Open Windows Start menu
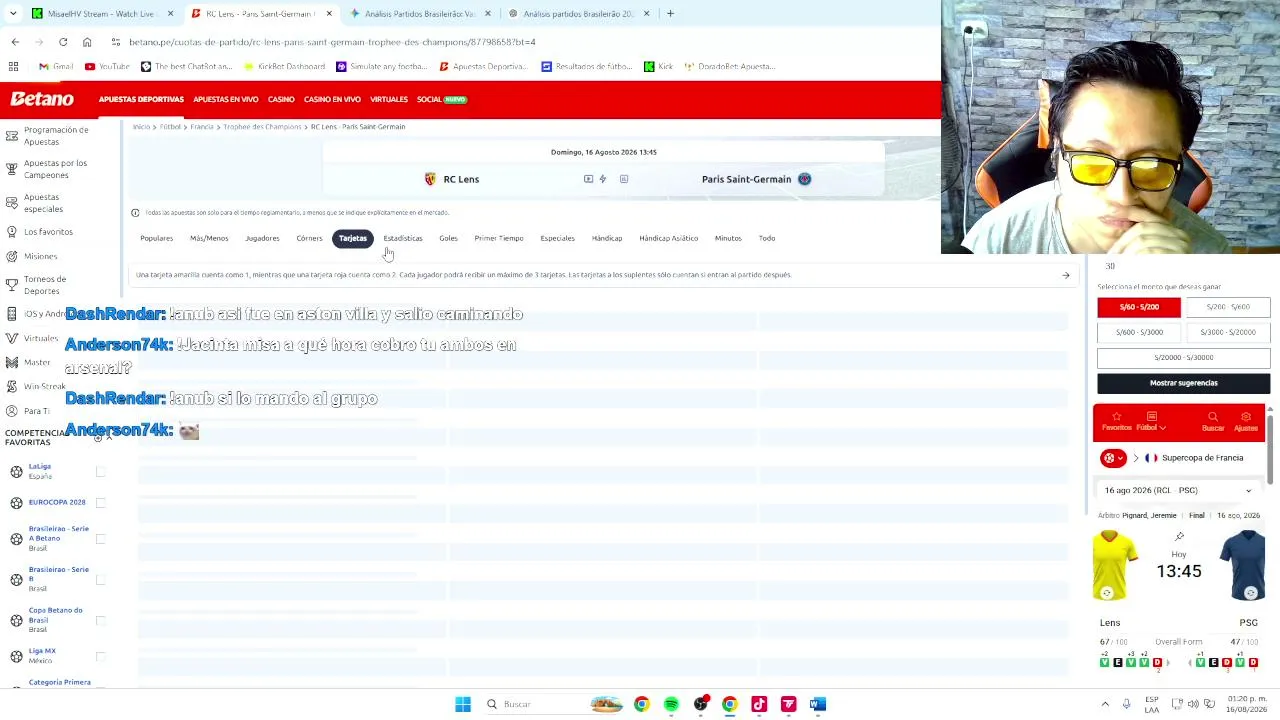 463,704
